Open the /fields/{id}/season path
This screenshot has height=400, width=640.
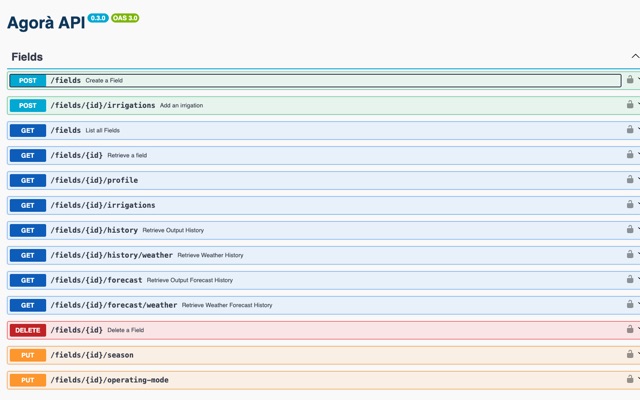coord(92,355)
